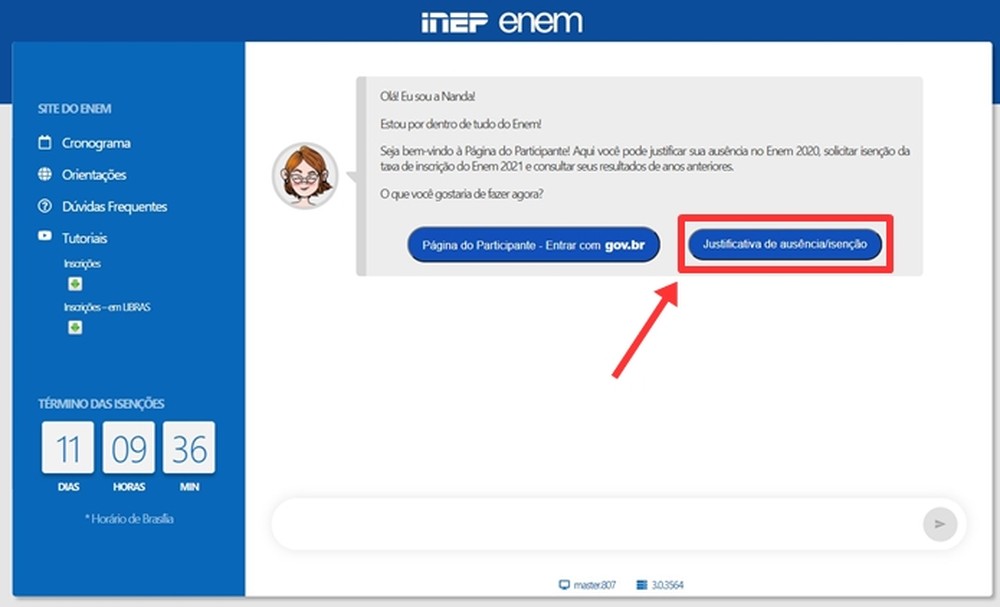1000x607 pixels.
Task: Click the Horário de Brasília note
Action: point(129,518)
